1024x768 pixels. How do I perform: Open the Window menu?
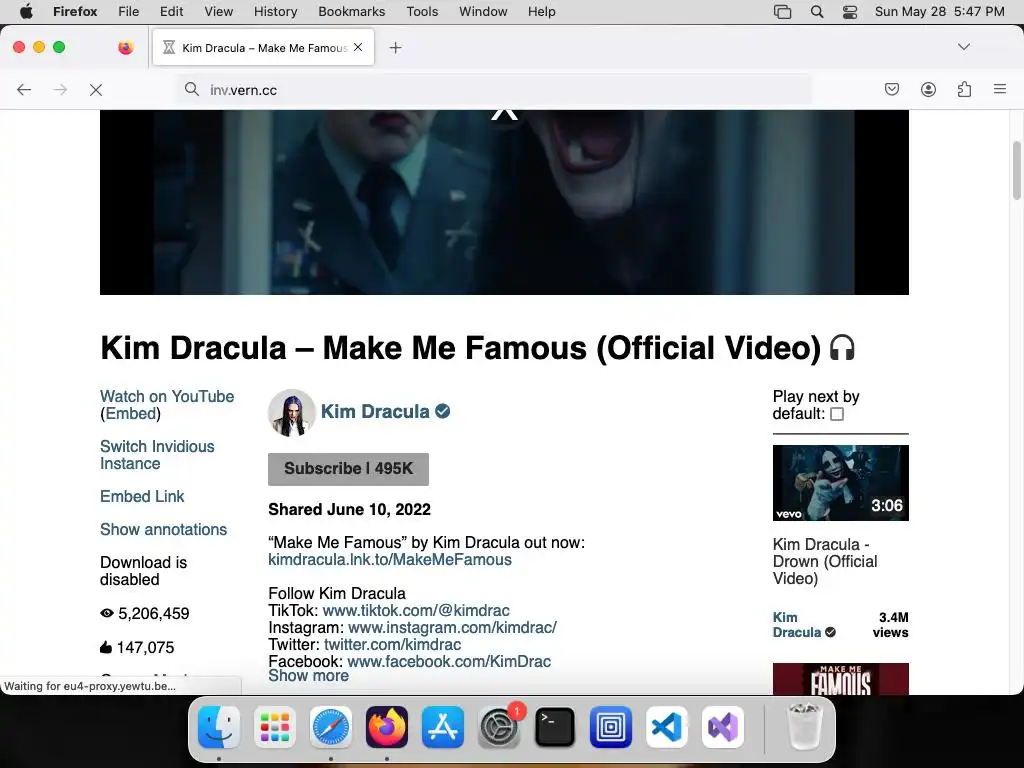(x=483, y=12)
